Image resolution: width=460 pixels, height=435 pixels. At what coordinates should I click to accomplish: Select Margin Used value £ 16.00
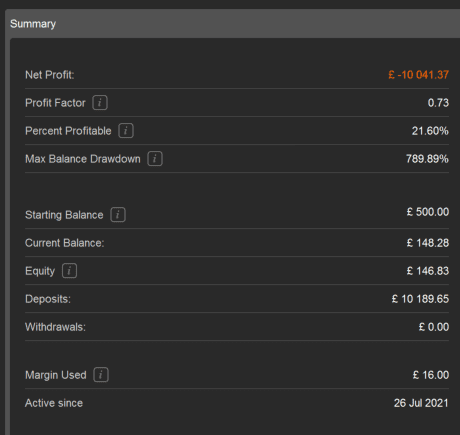tap(431, 375)
